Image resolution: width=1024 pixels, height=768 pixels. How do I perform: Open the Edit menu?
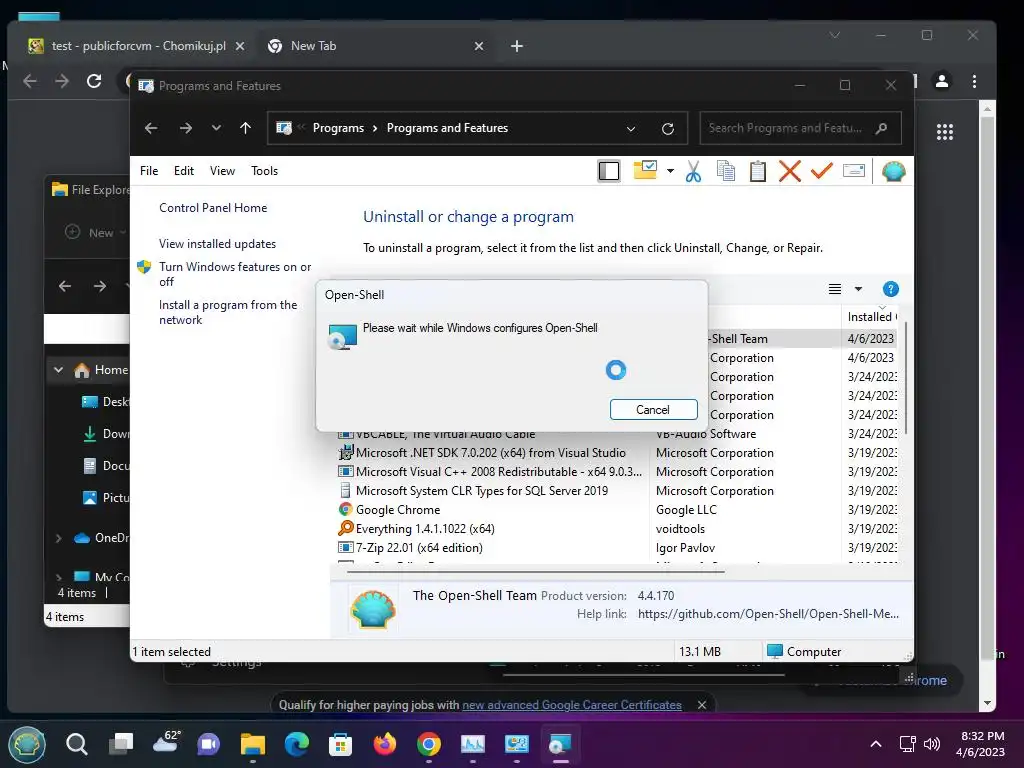[184, 170]
